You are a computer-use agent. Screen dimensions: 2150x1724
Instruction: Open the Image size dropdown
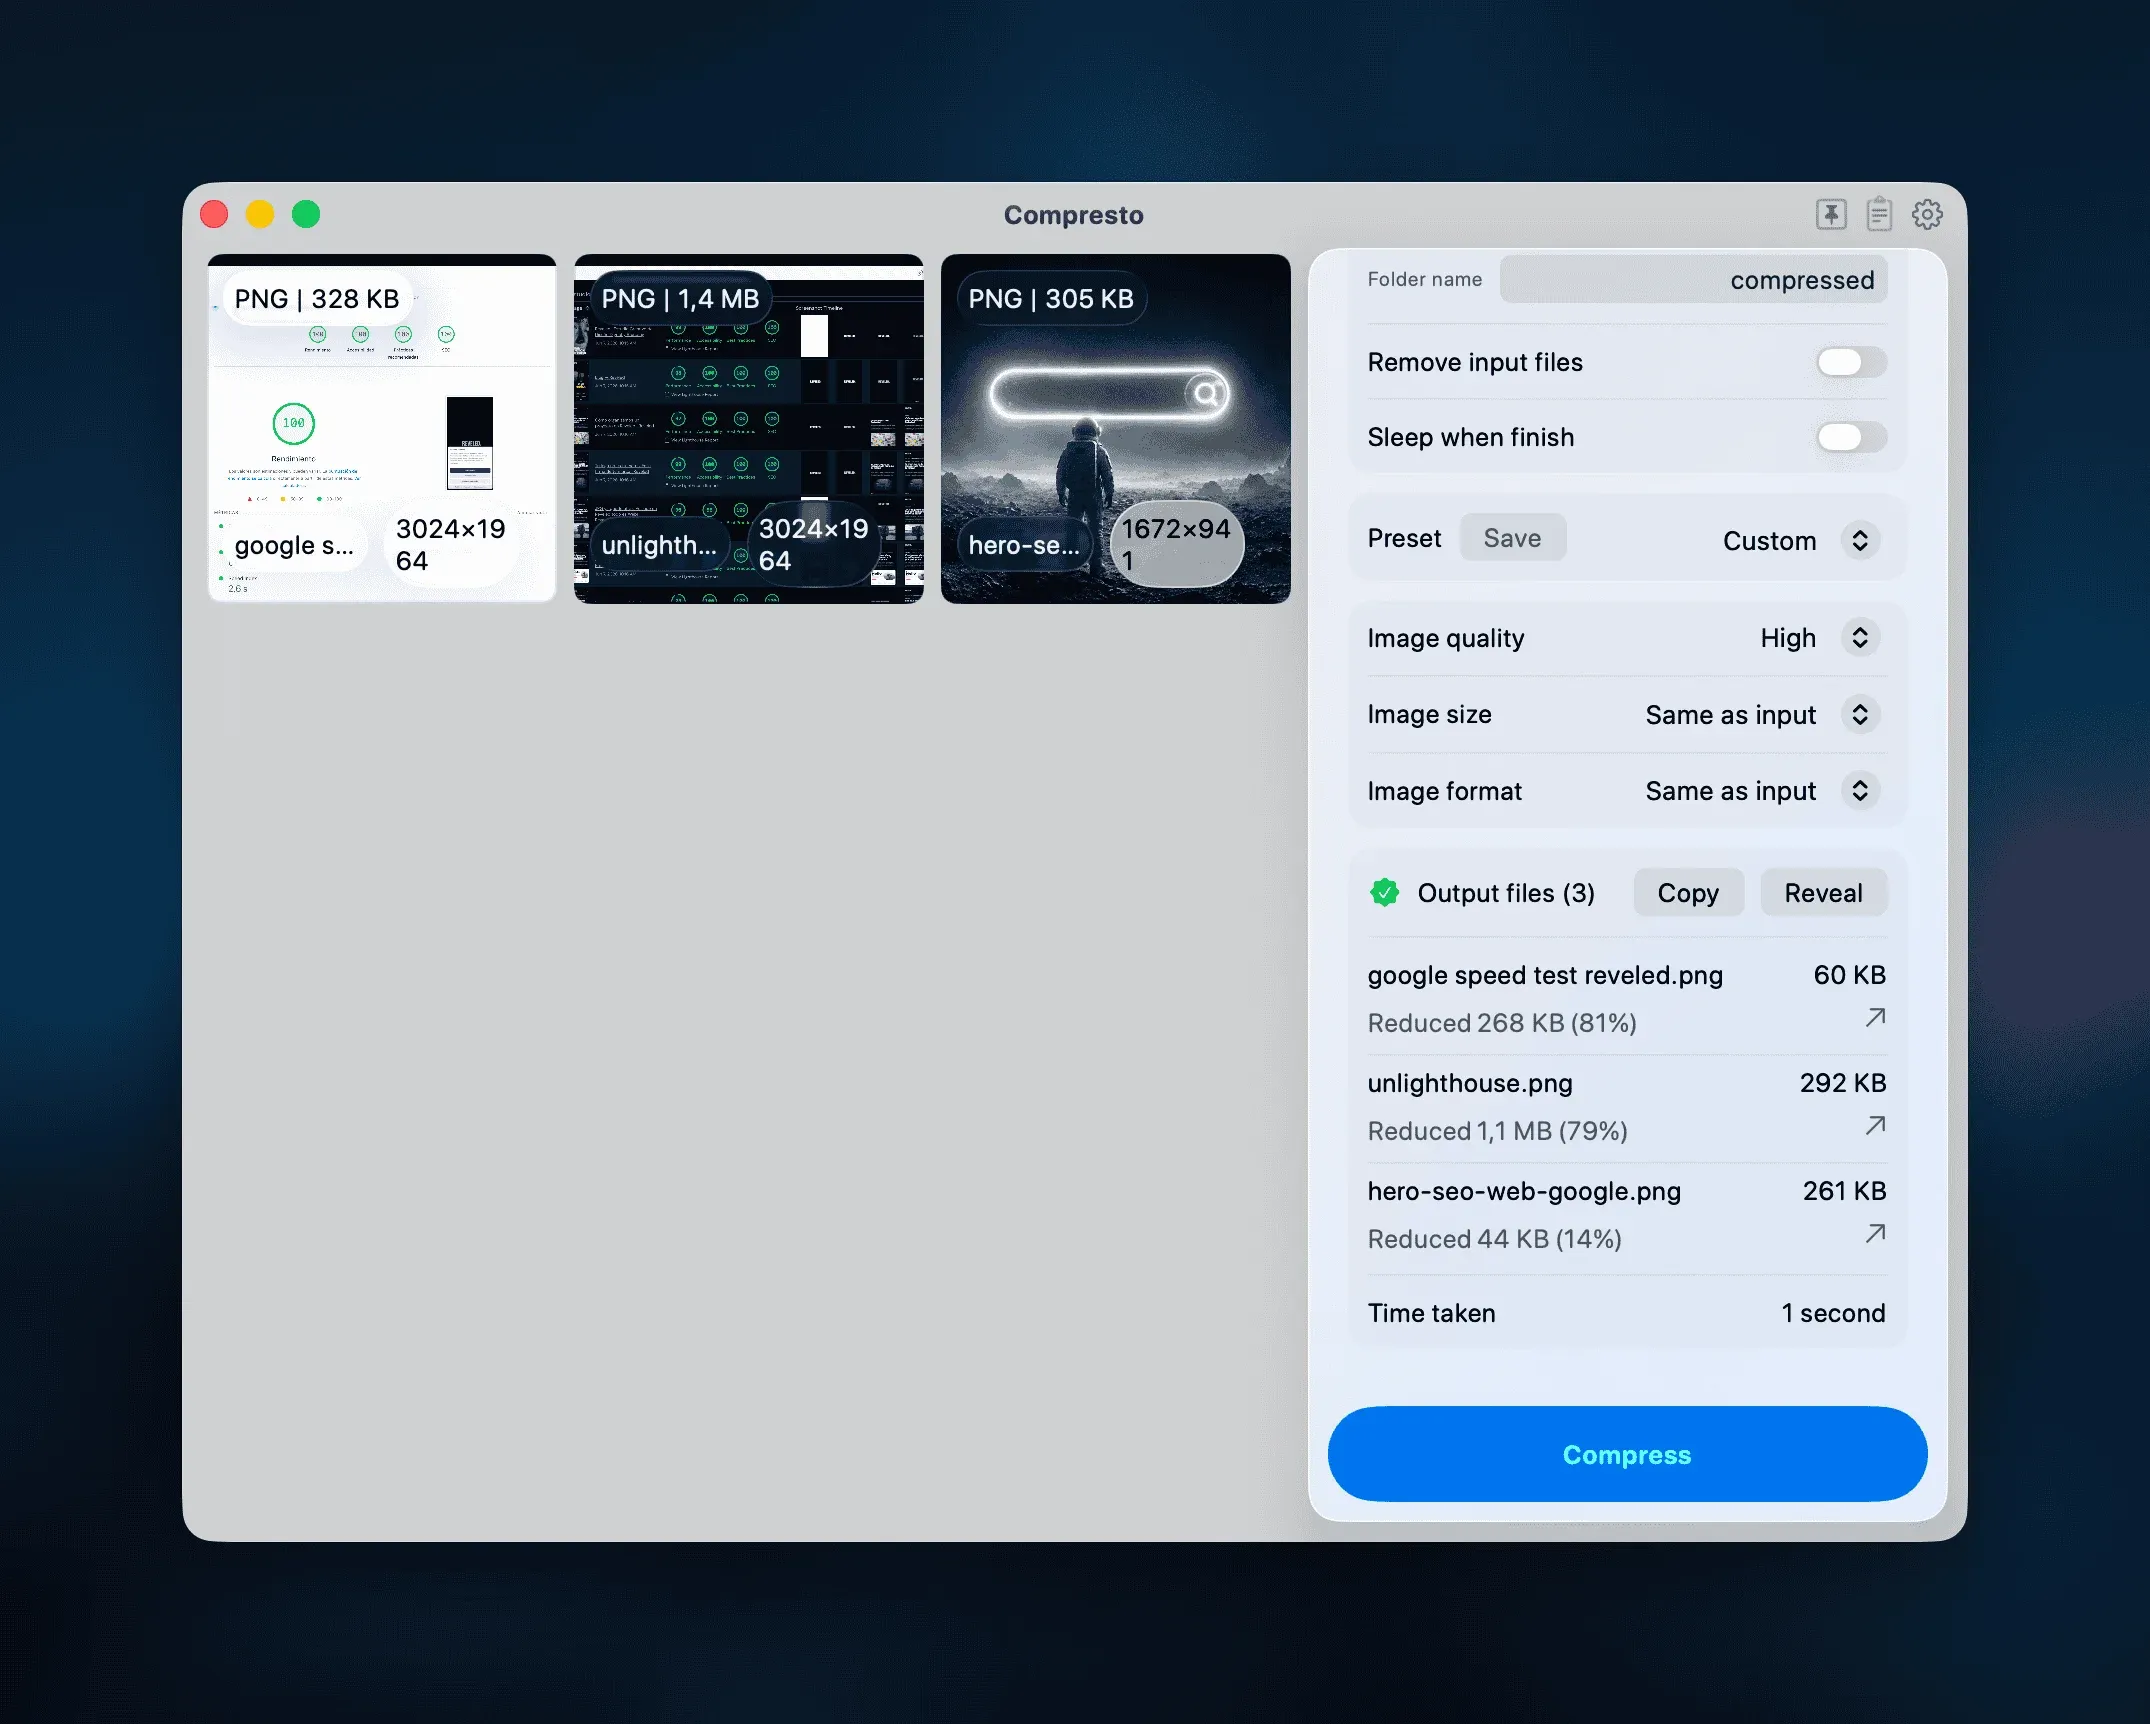1860,714
